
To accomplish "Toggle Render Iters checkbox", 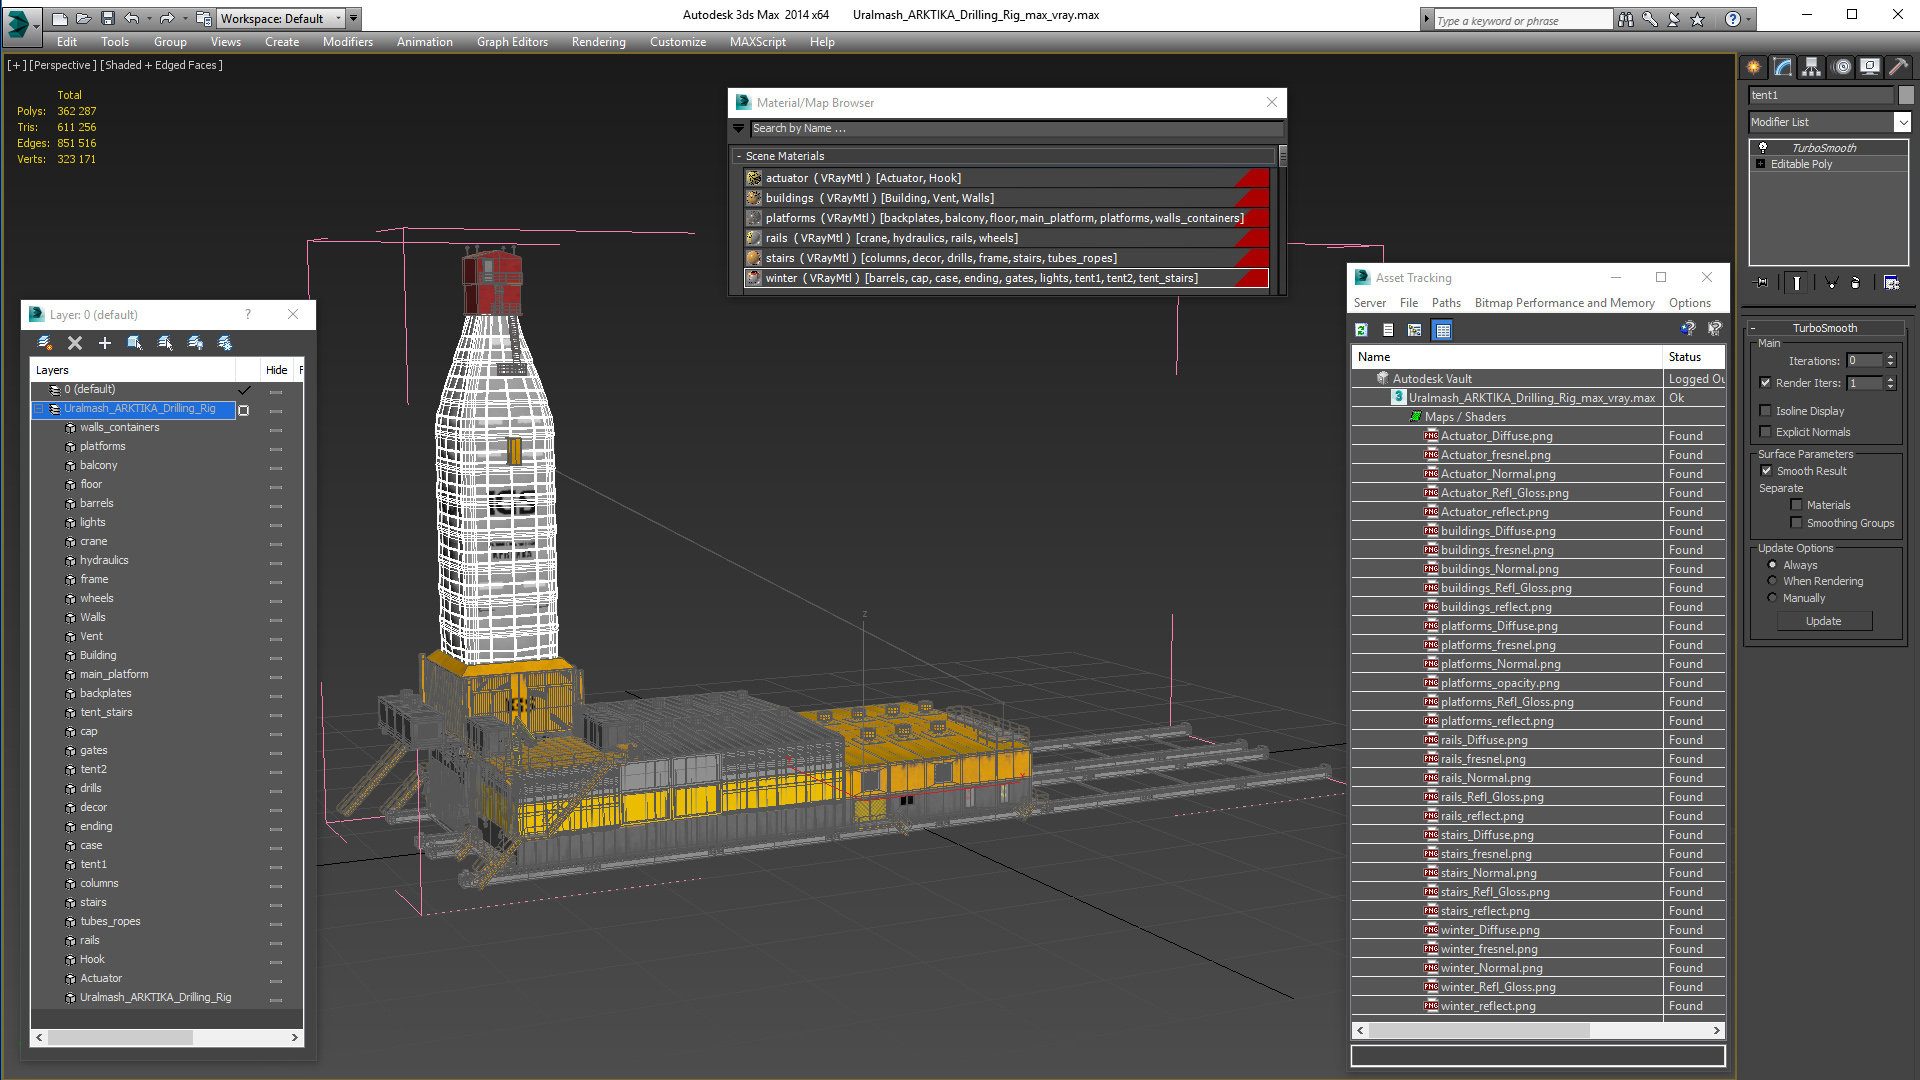I will (1766, 383).
